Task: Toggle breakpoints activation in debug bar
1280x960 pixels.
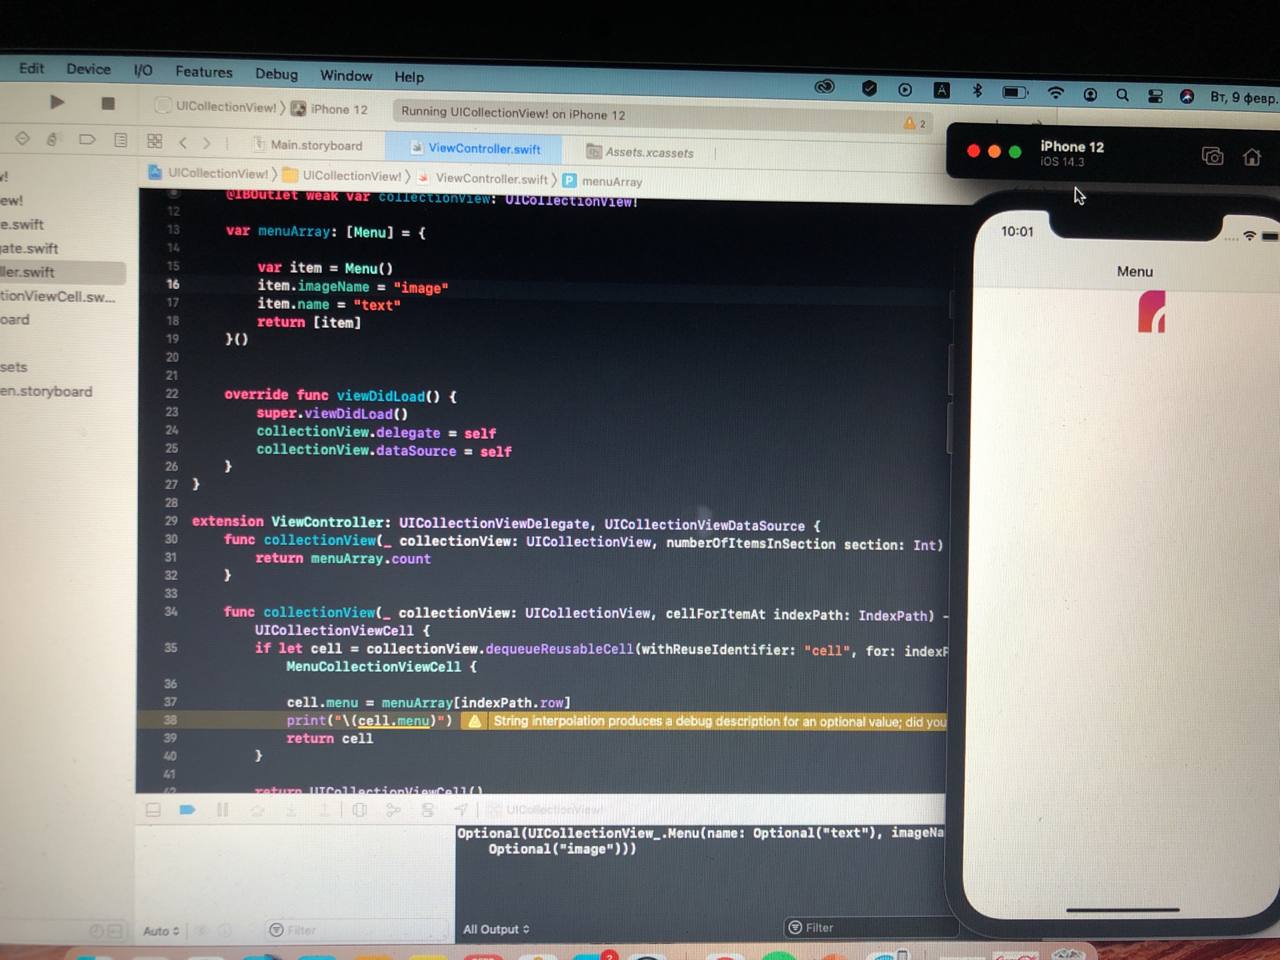Action: click(x=187, y=810)
